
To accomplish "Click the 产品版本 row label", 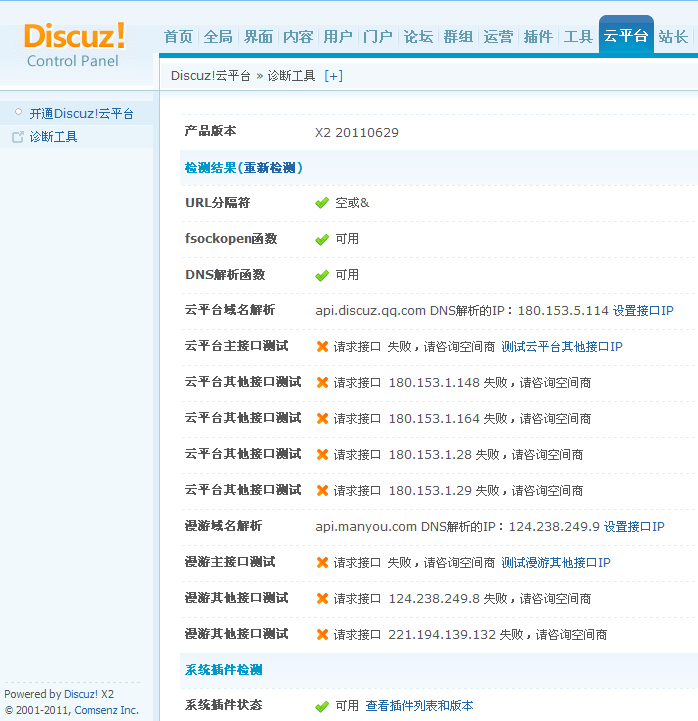I will (x=211, y=131).
